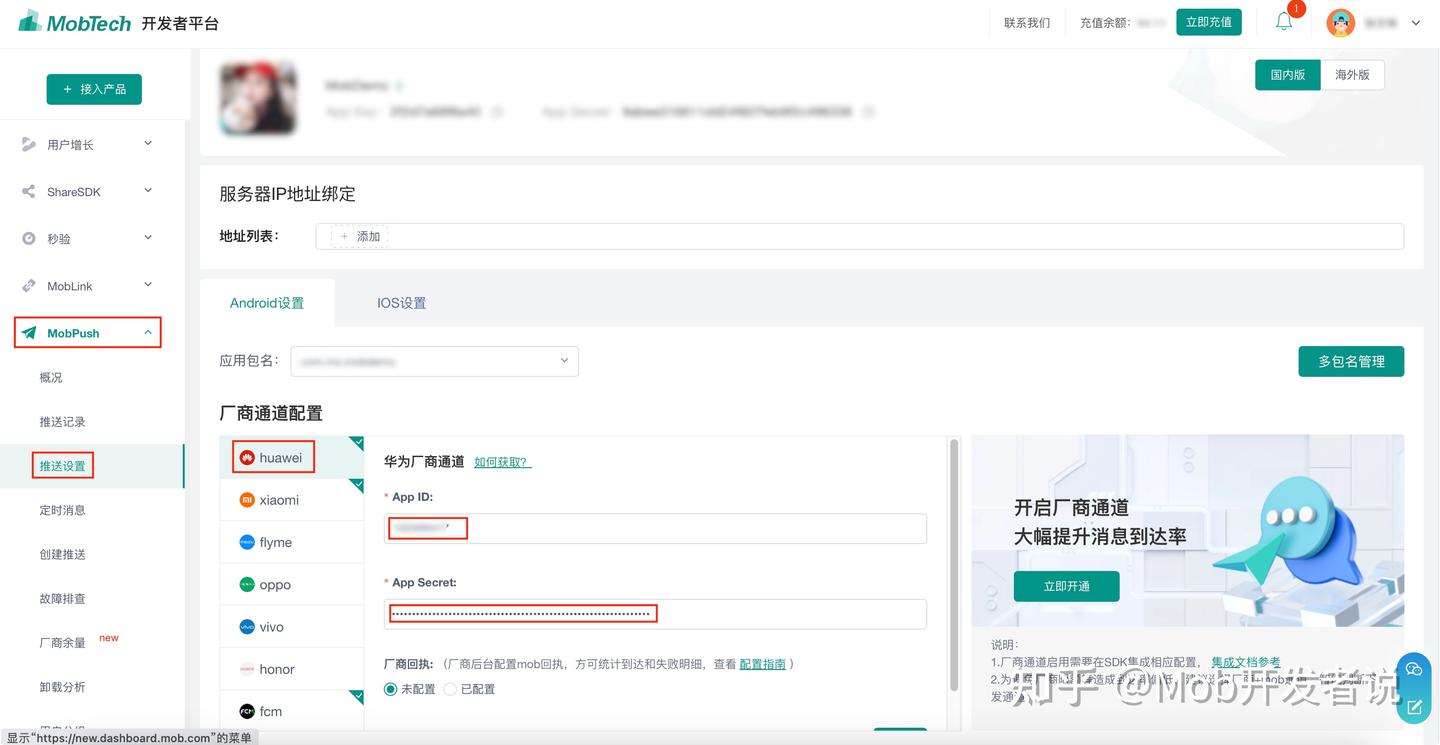The width and height of the screenshot is (1440, 745).
Task: Select the fcm vendor channel
Action: coord(292,711)
